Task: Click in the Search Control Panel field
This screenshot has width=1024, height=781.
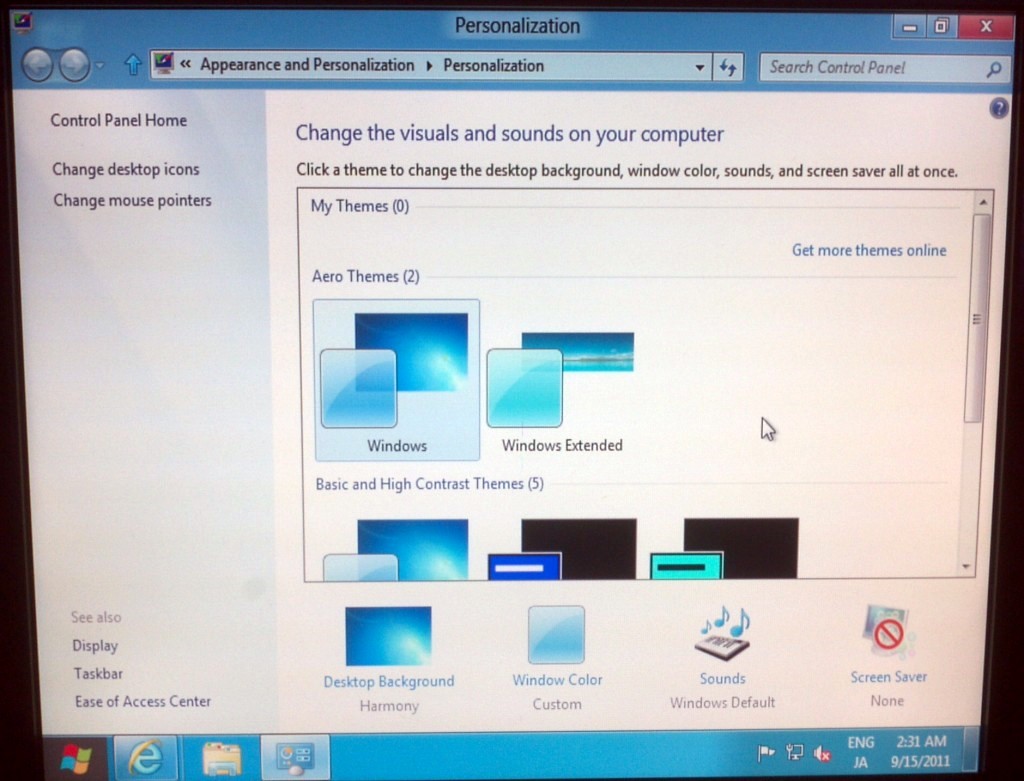Action: pyautogui.click(x=870, y=68)
